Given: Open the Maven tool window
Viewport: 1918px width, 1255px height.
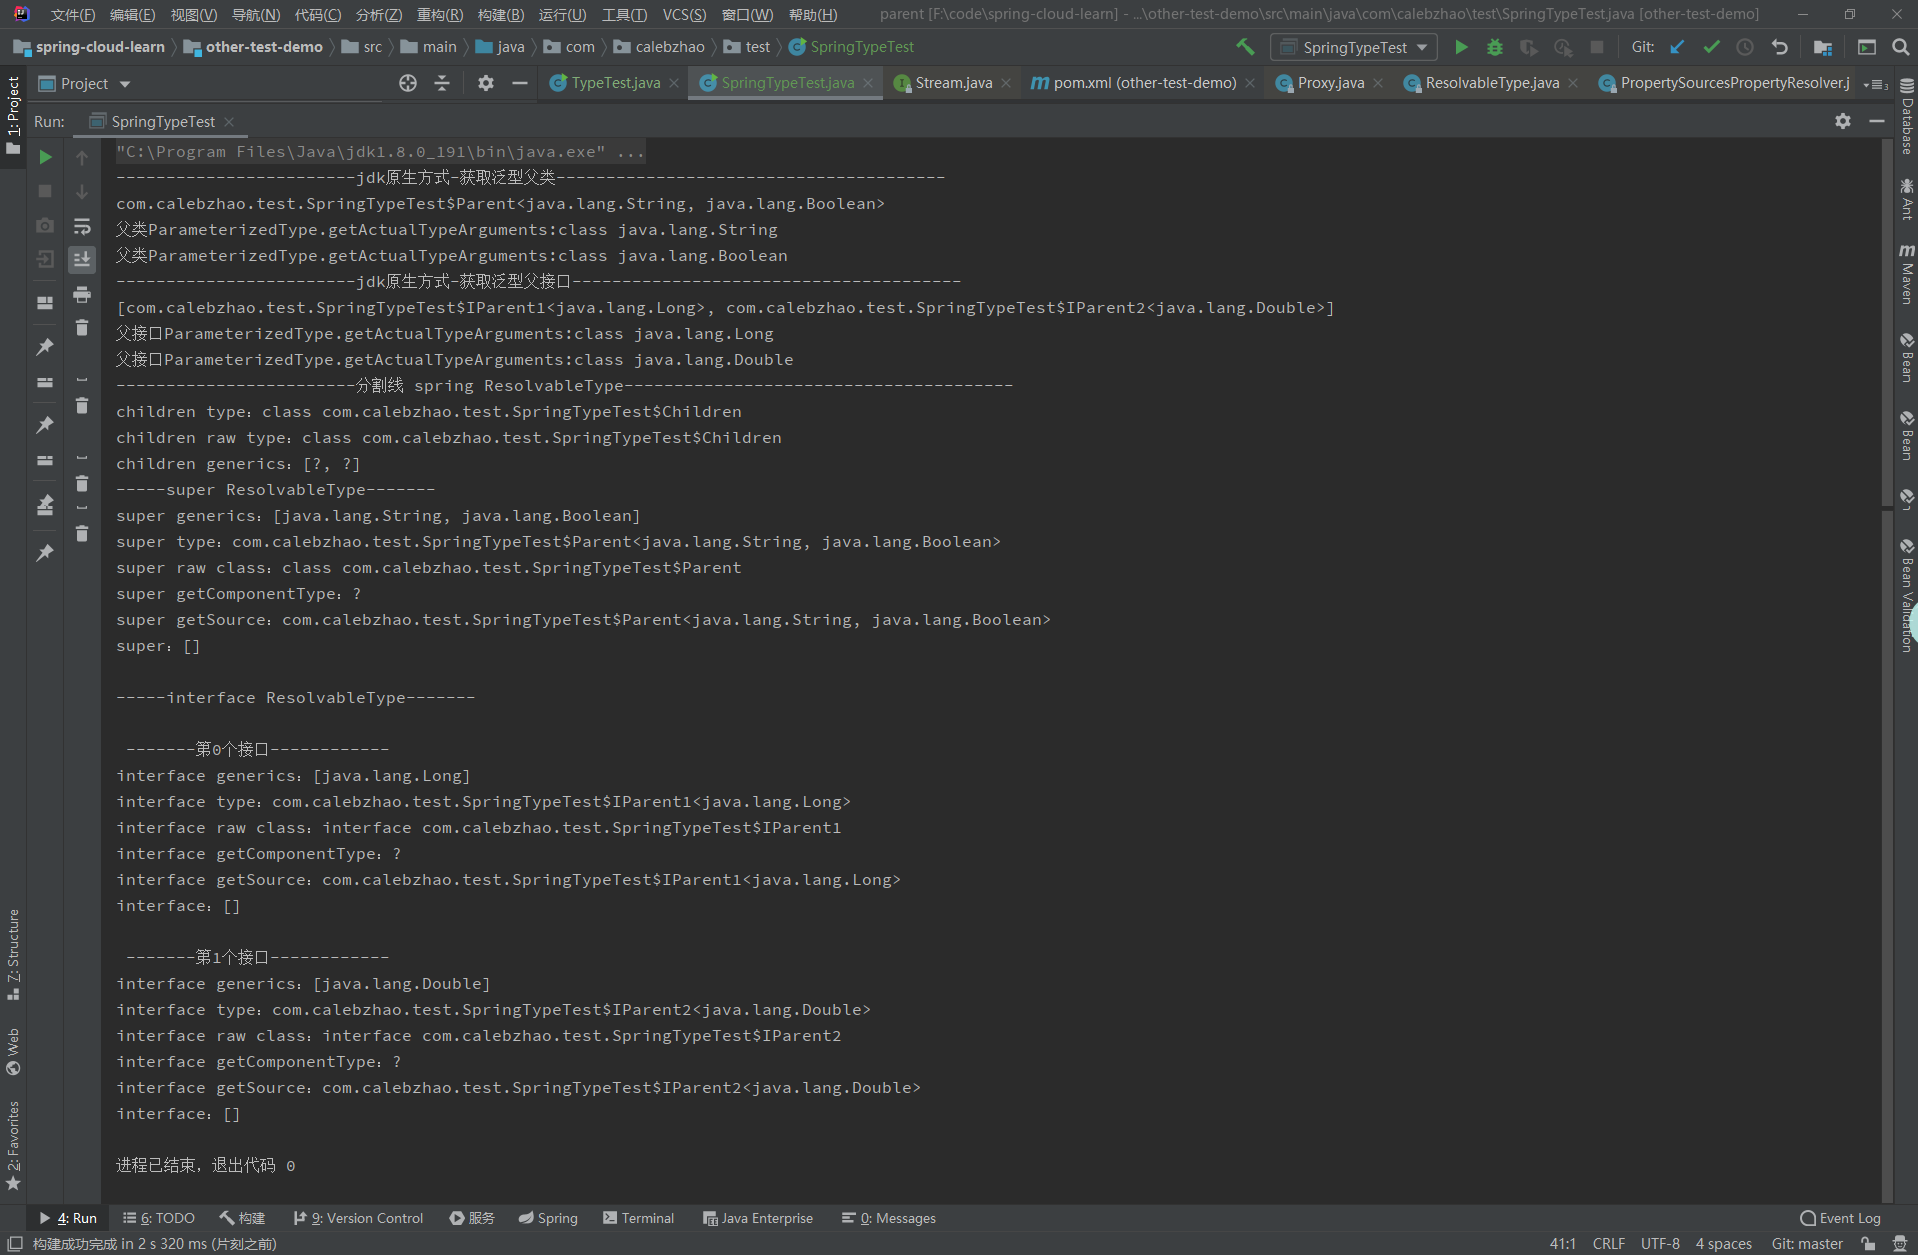Looking at the screenshot, I should click(1907, 273).
